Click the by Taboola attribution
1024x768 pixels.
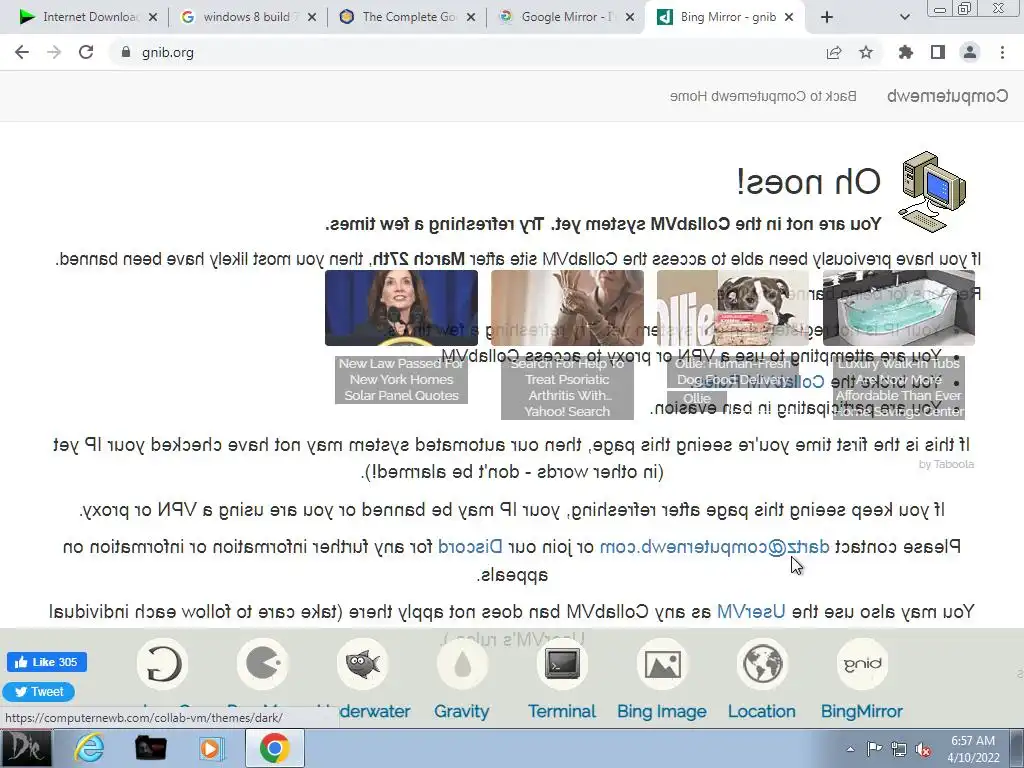click(946, 464)
